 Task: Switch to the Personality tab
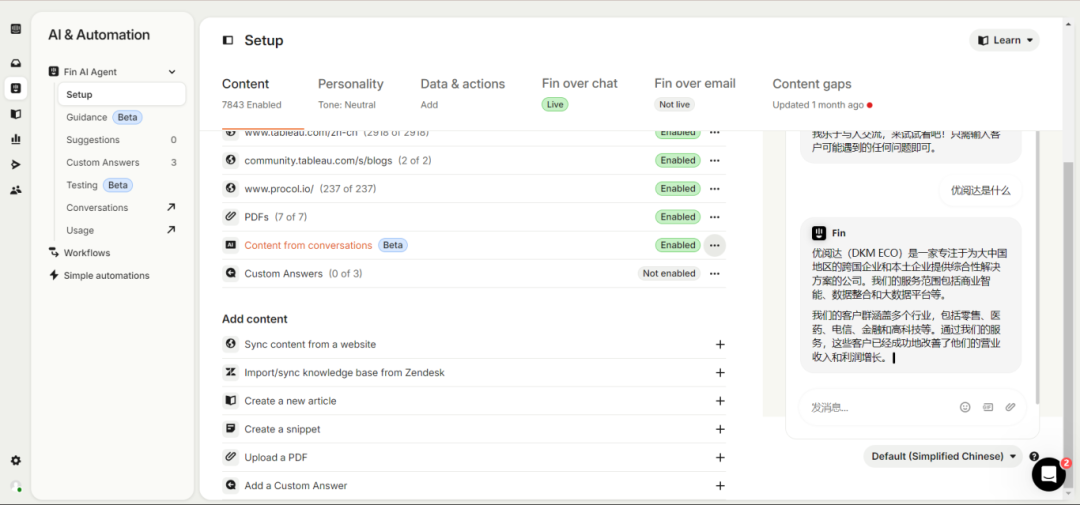coord(350,84)
